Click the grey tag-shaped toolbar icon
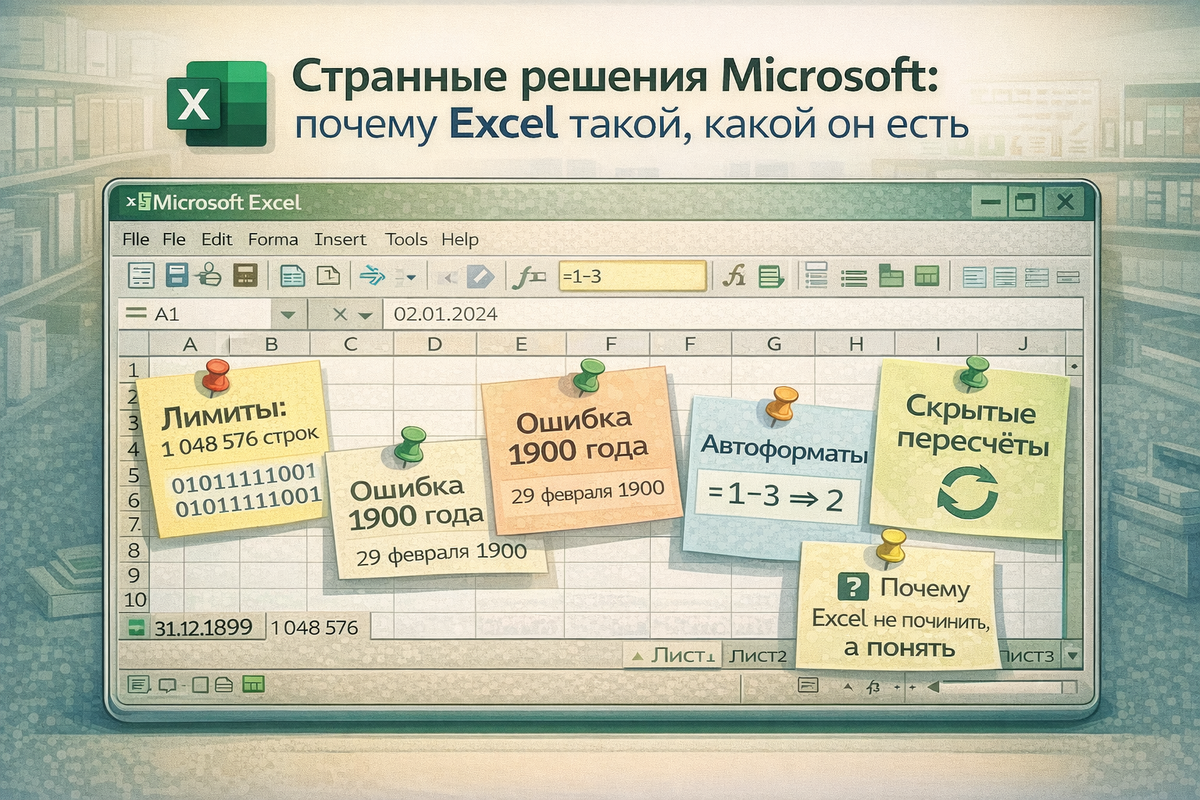The width and height of the screenshot is (1200, 800). point(481,276)
